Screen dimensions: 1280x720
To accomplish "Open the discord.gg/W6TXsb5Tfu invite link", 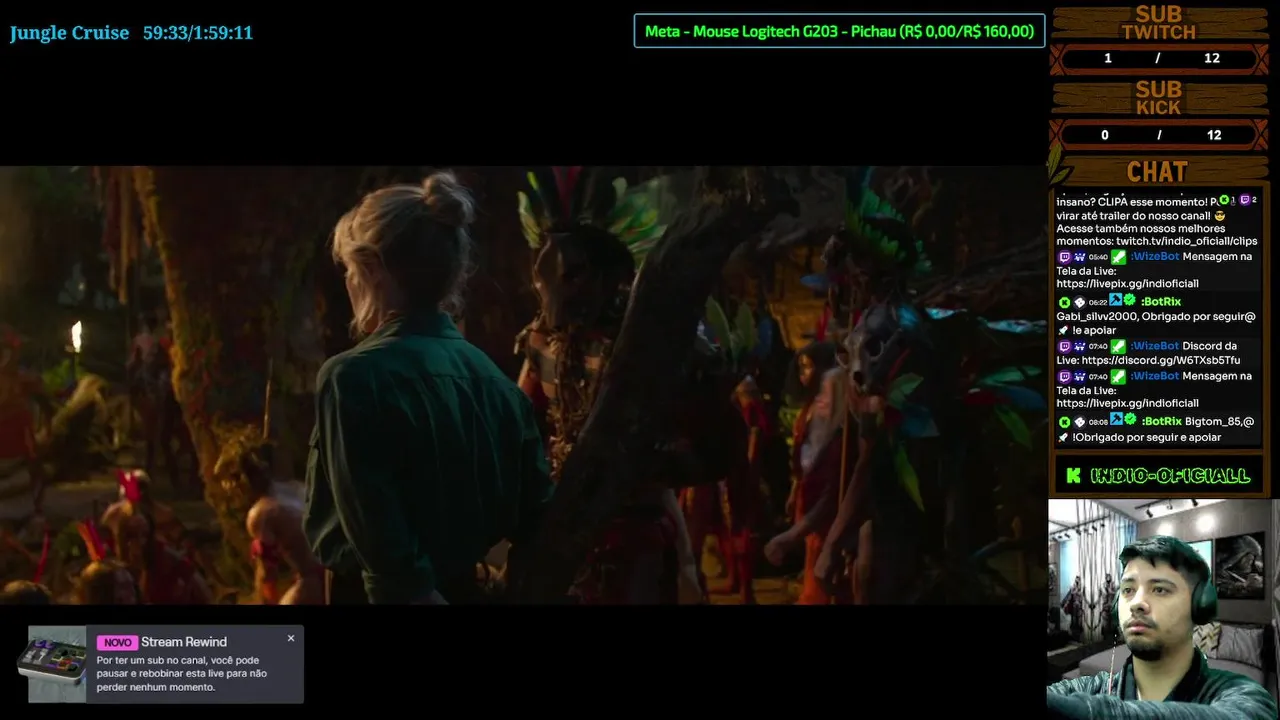I will click(x=1161, y=360).
